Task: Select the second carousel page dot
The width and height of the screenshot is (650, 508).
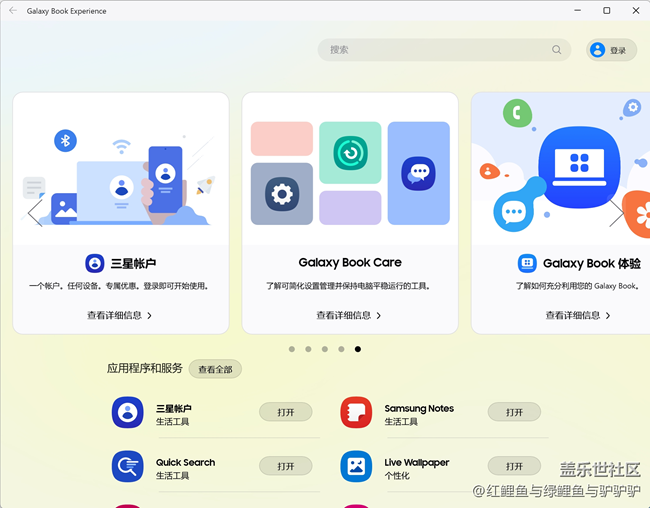Action: 308,349
